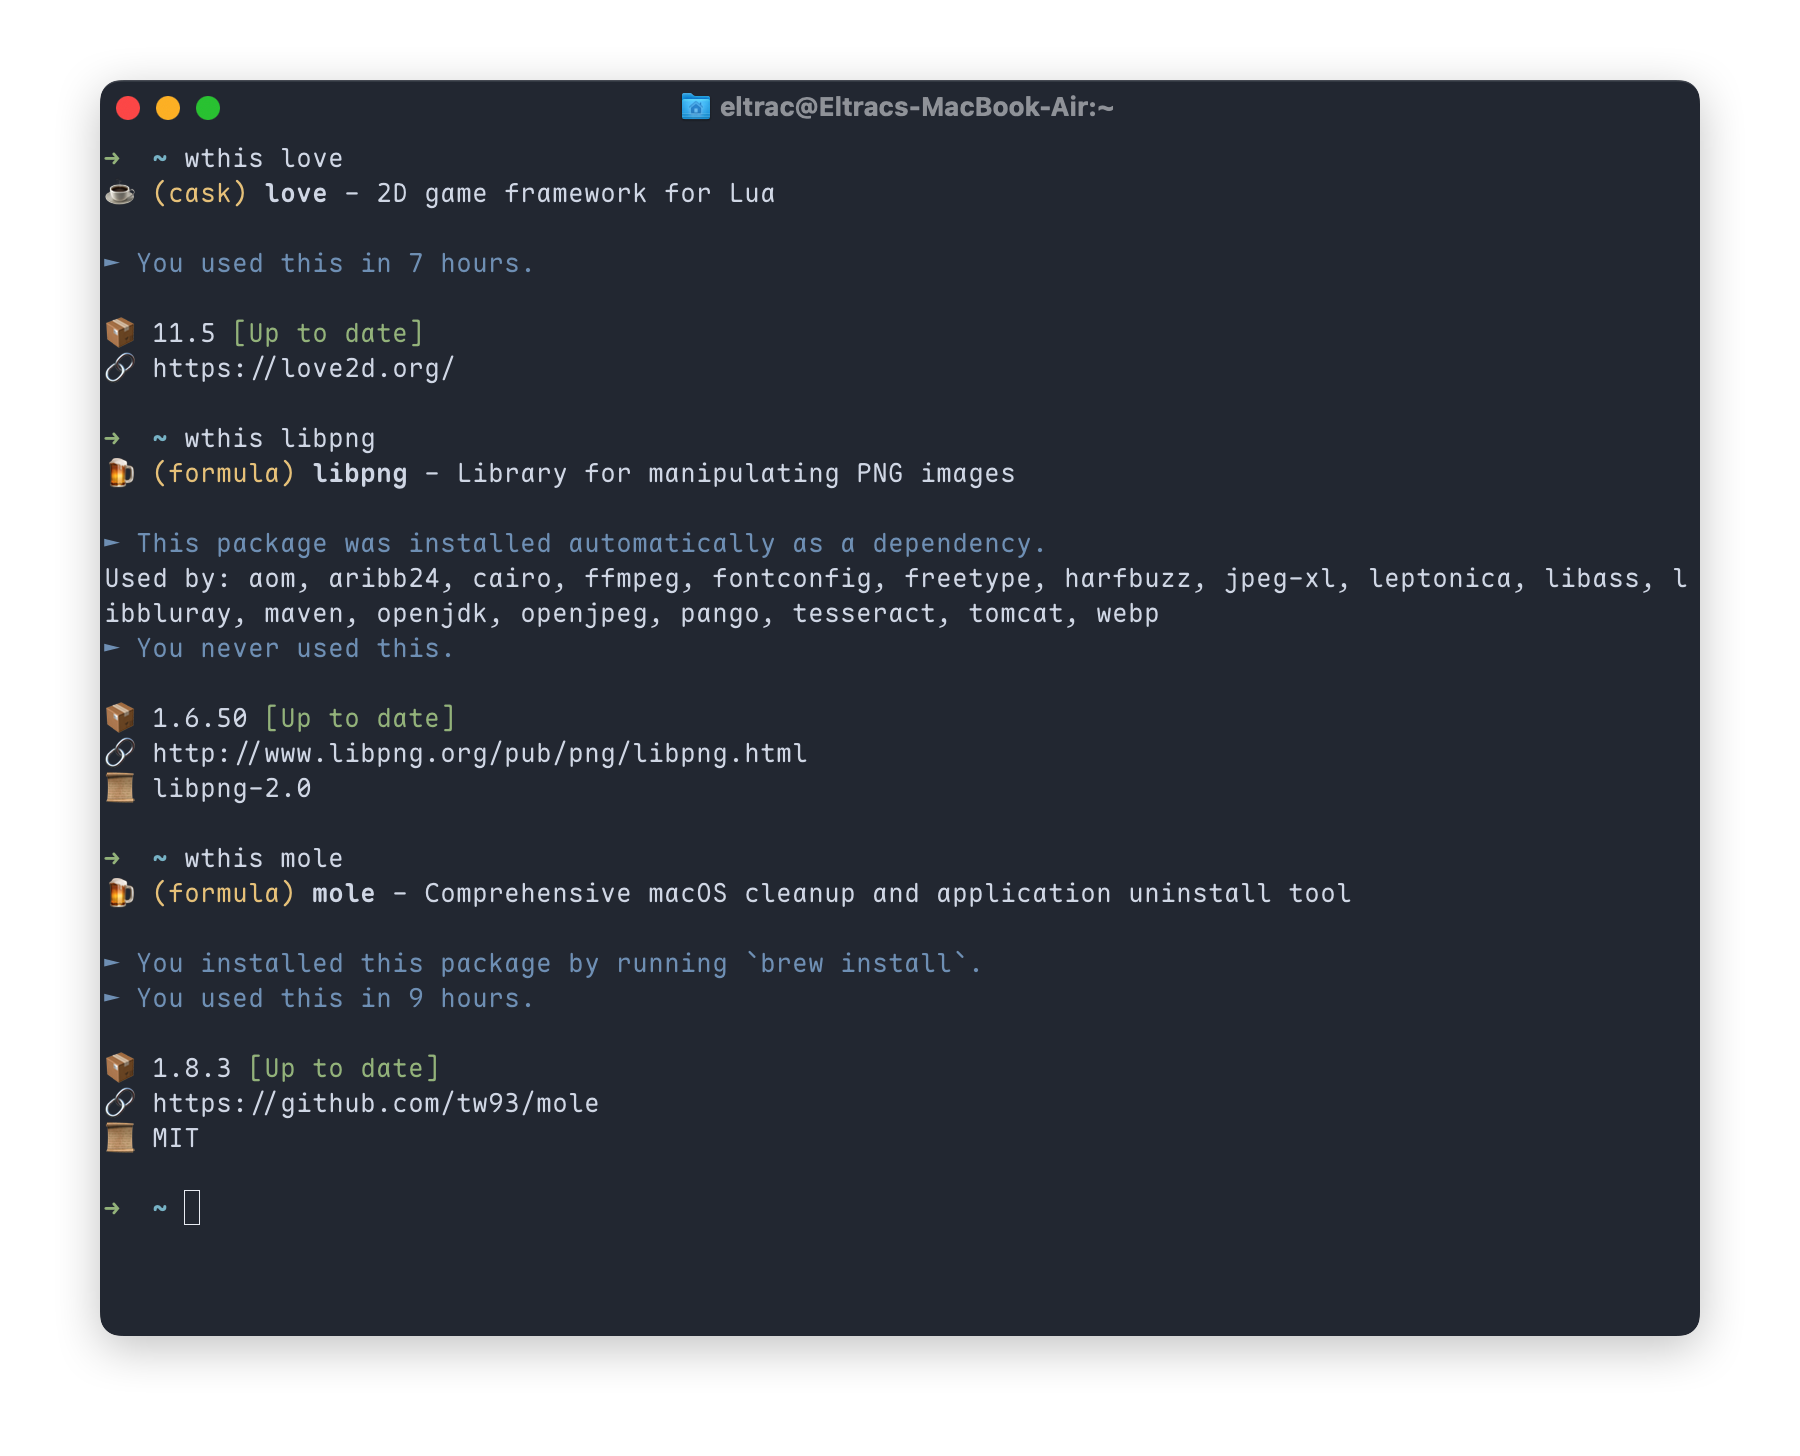Viewport: 1800px width, 1456px height.
Task: Click the package box icon next to 1.6.50
Action: pos(120,717)
